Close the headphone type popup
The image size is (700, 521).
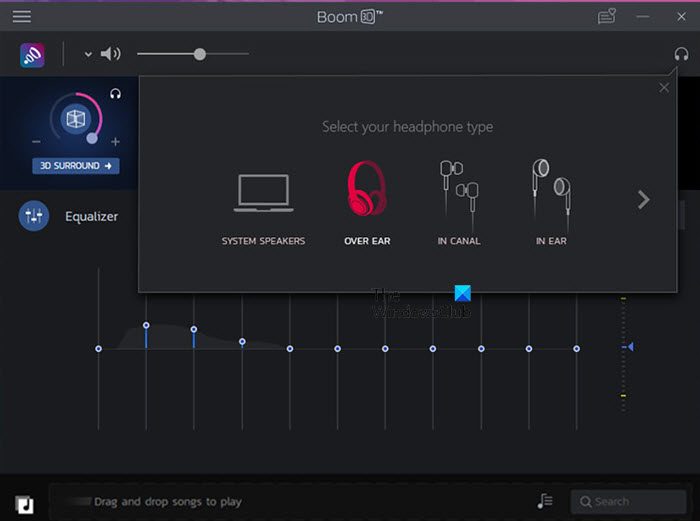tap(664, 88)
